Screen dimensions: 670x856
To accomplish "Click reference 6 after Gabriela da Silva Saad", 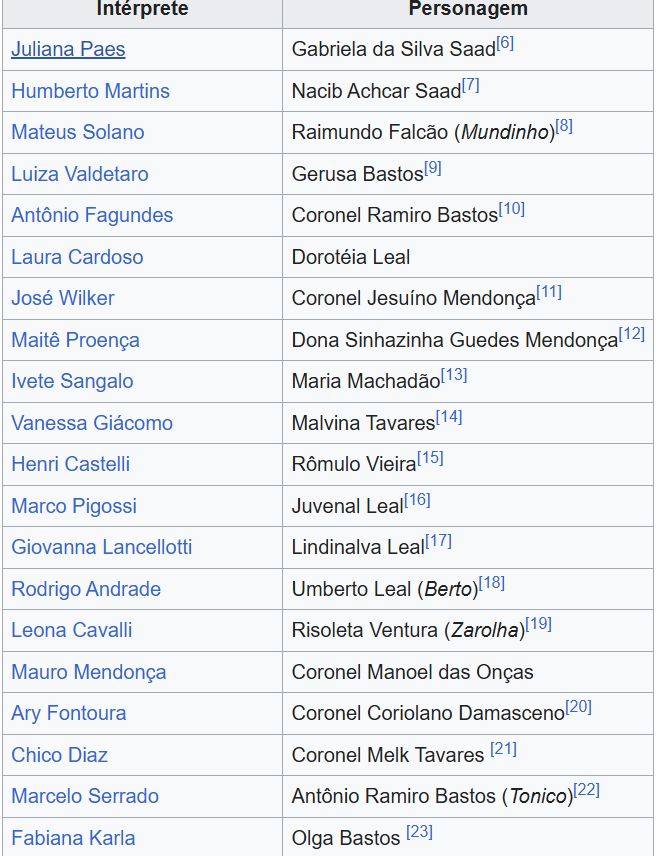I will [505, 43].
